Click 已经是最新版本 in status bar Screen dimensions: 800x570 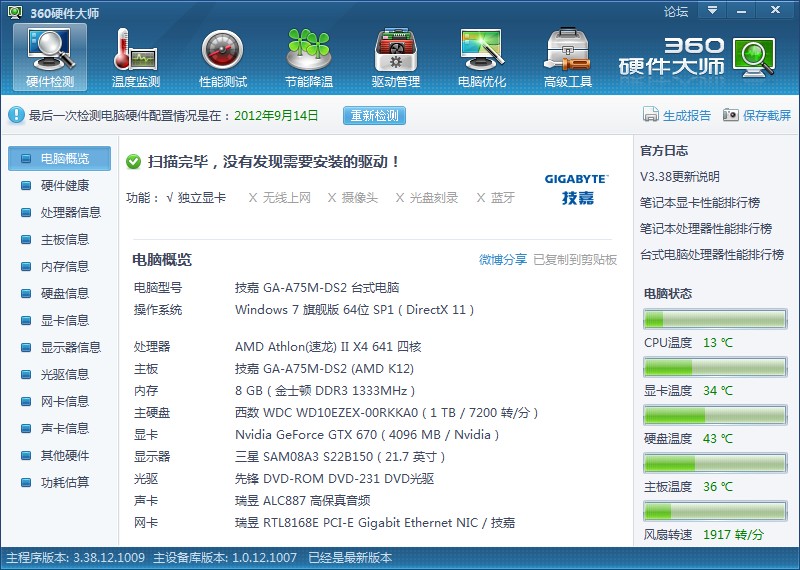(x=351, y=558)
